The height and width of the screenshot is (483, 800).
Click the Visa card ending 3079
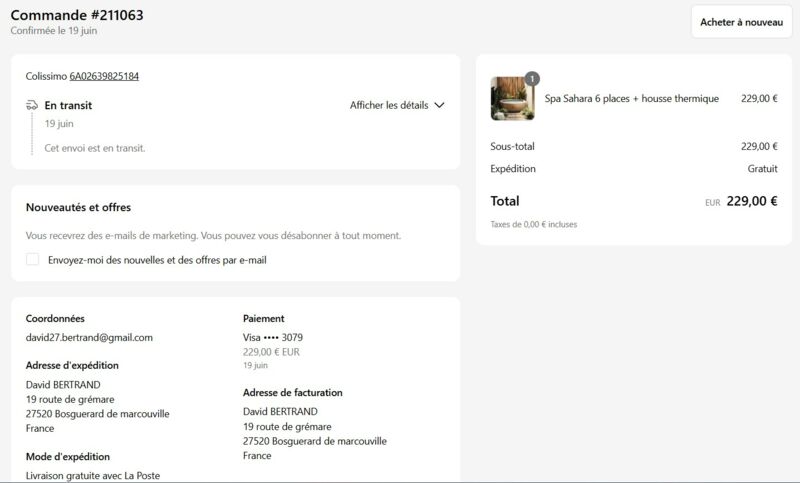[x=273, y=337]
